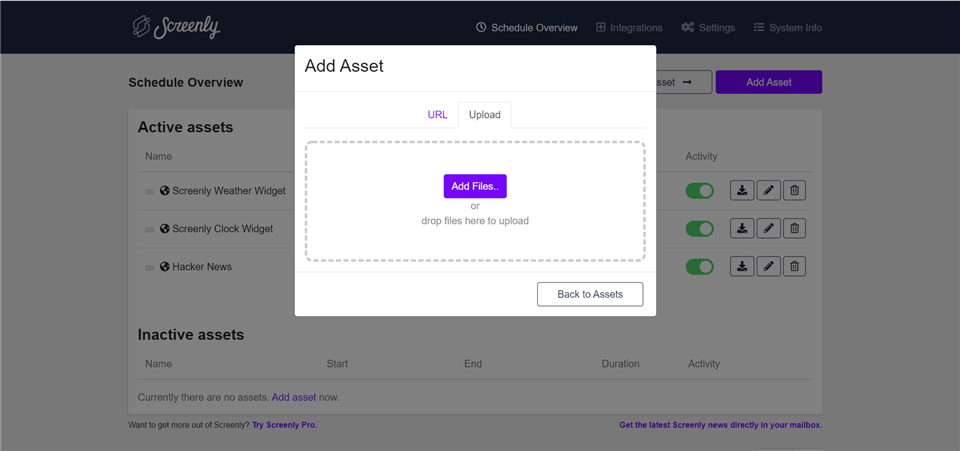Disable the Screenly Weather Widget activity toggle

tap(699, 191)
